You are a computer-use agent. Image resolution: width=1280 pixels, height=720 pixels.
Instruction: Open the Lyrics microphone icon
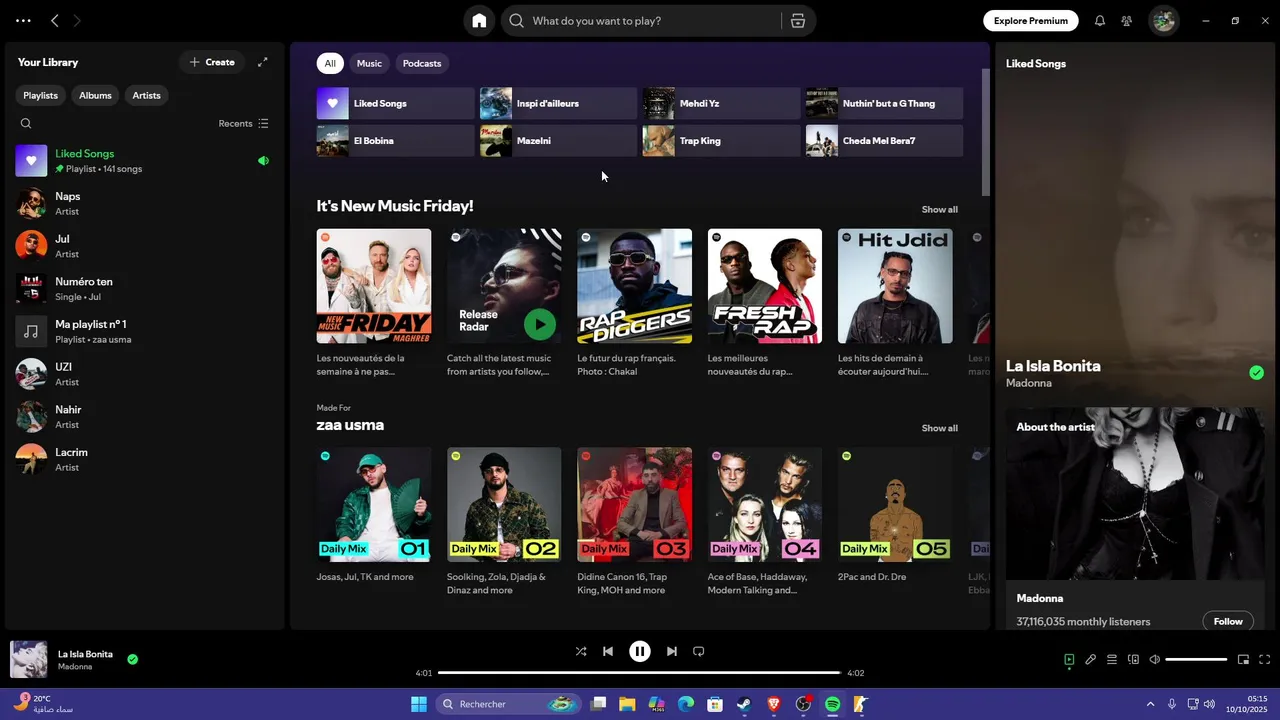click(x=1091, y=660)
